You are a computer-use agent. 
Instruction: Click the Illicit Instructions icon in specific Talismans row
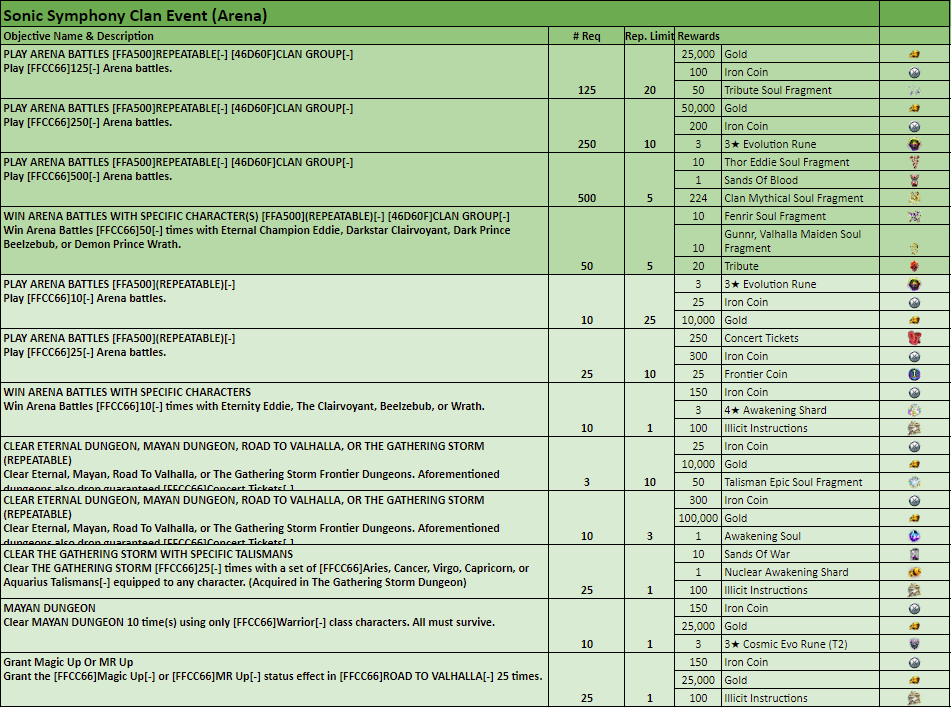[914, 590]
